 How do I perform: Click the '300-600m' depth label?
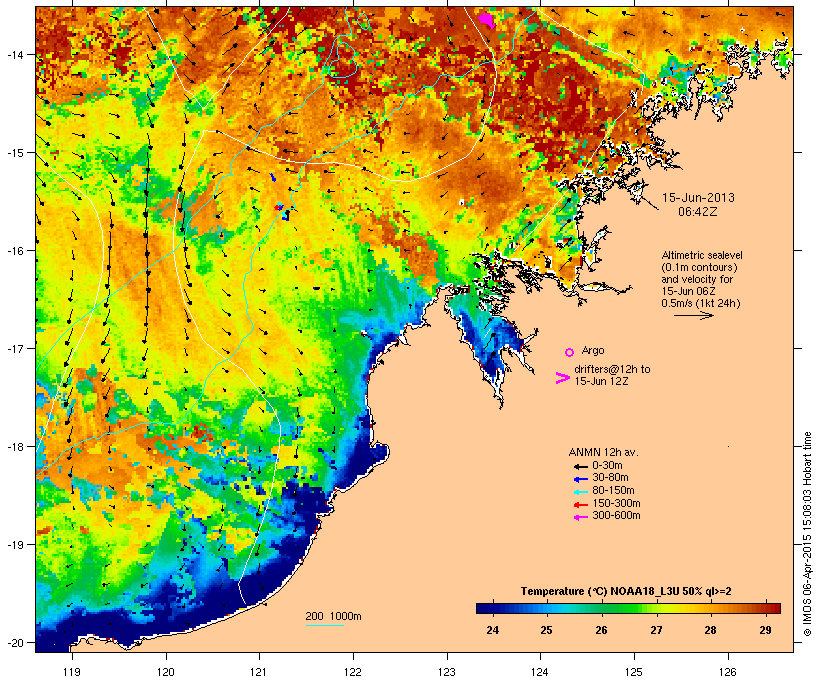616,516
